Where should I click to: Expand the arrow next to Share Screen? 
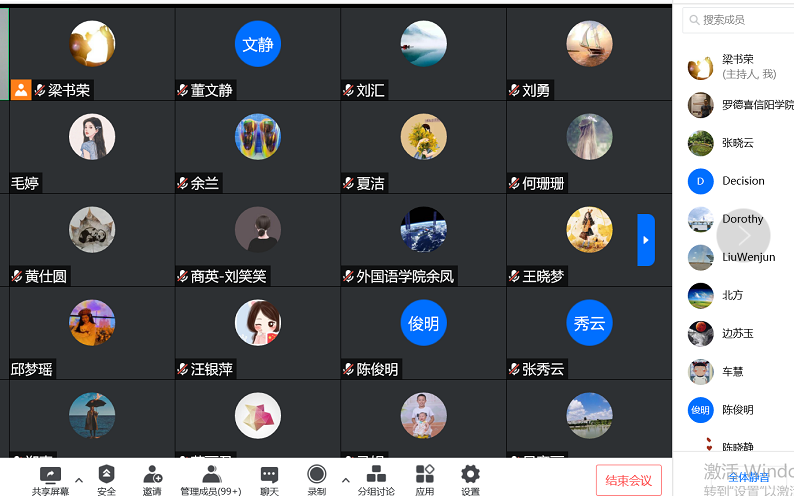click(x=79, y=480)
